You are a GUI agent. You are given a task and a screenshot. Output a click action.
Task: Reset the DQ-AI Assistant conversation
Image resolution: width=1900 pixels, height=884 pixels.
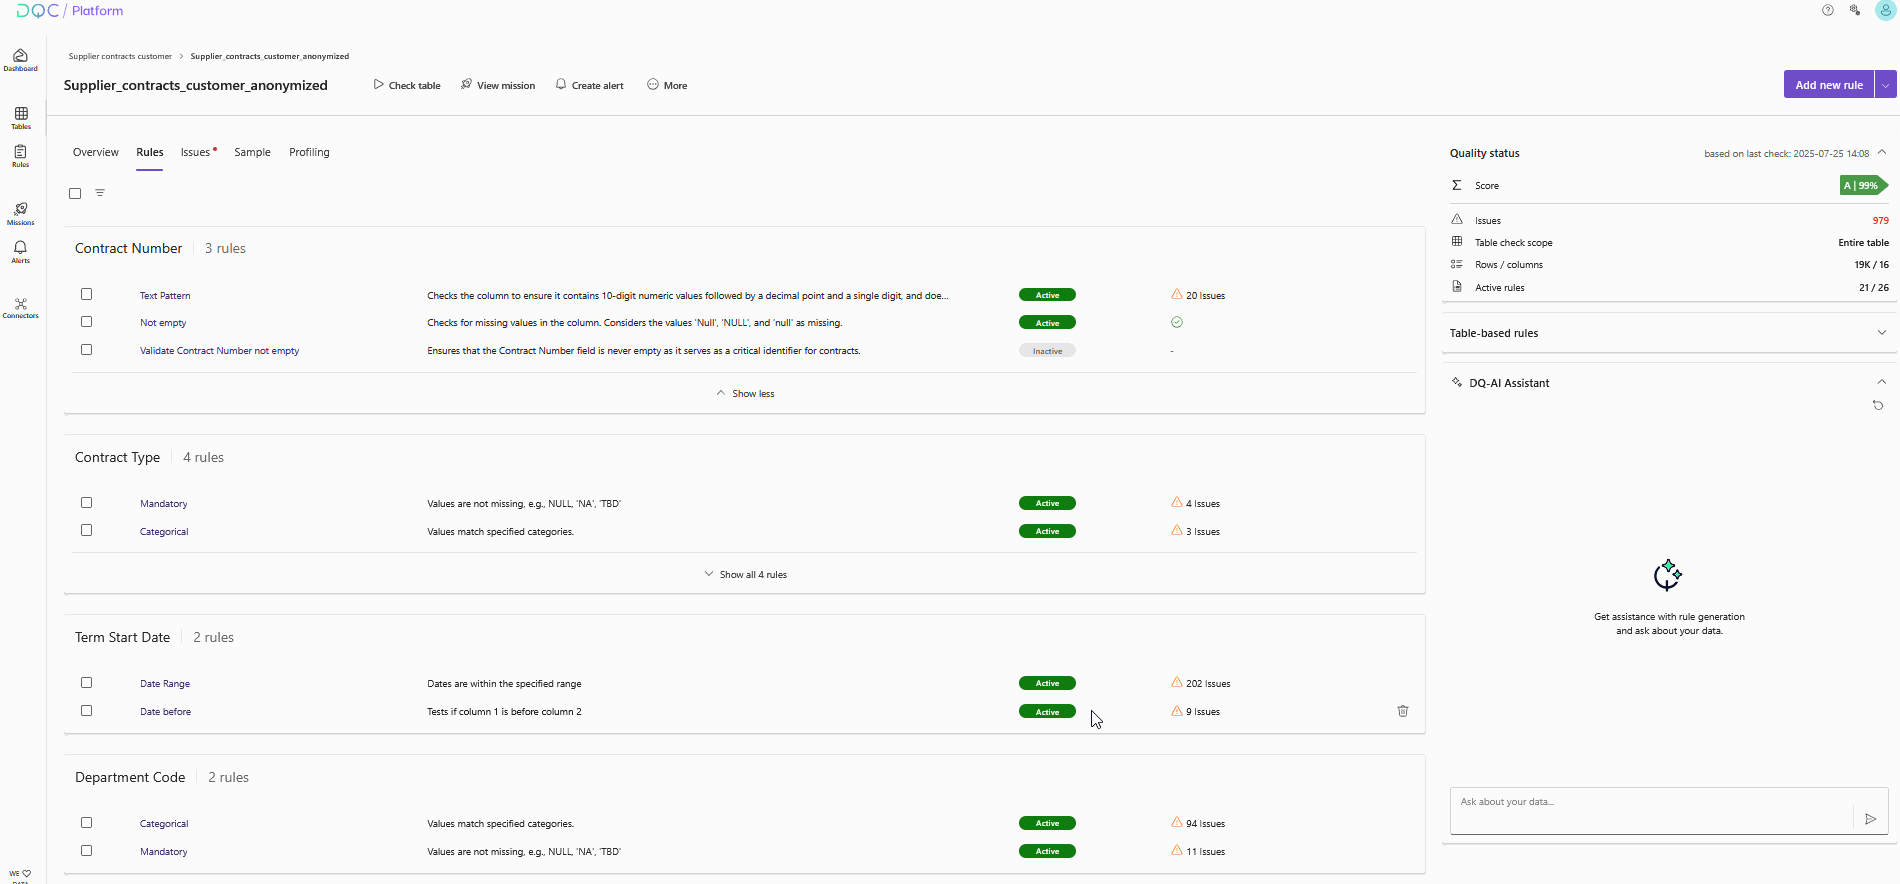(1878, 405)
